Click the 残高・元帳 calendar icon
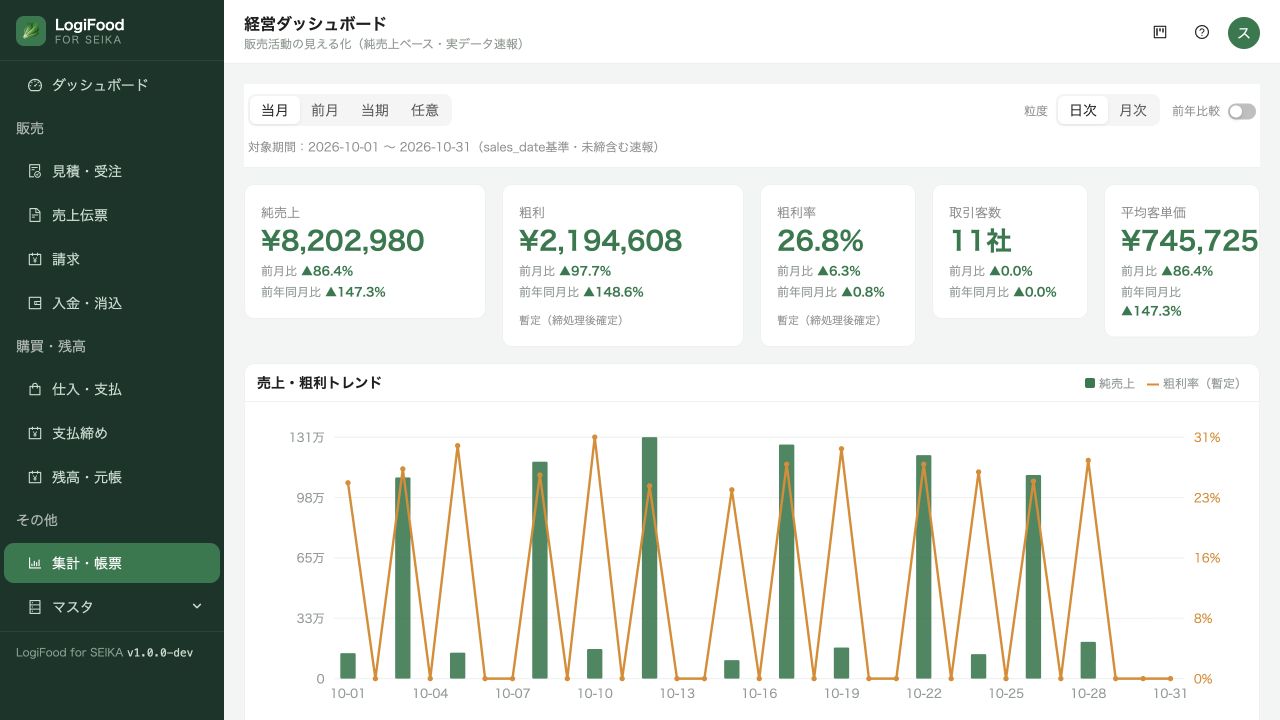 [35, 477]
